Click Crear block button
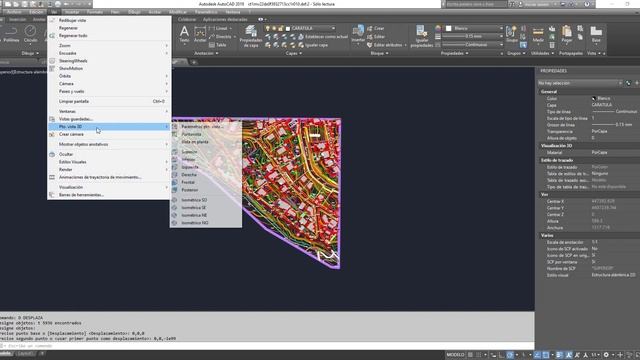The height and width of the screenshot is (360, 640). point(376,28)
